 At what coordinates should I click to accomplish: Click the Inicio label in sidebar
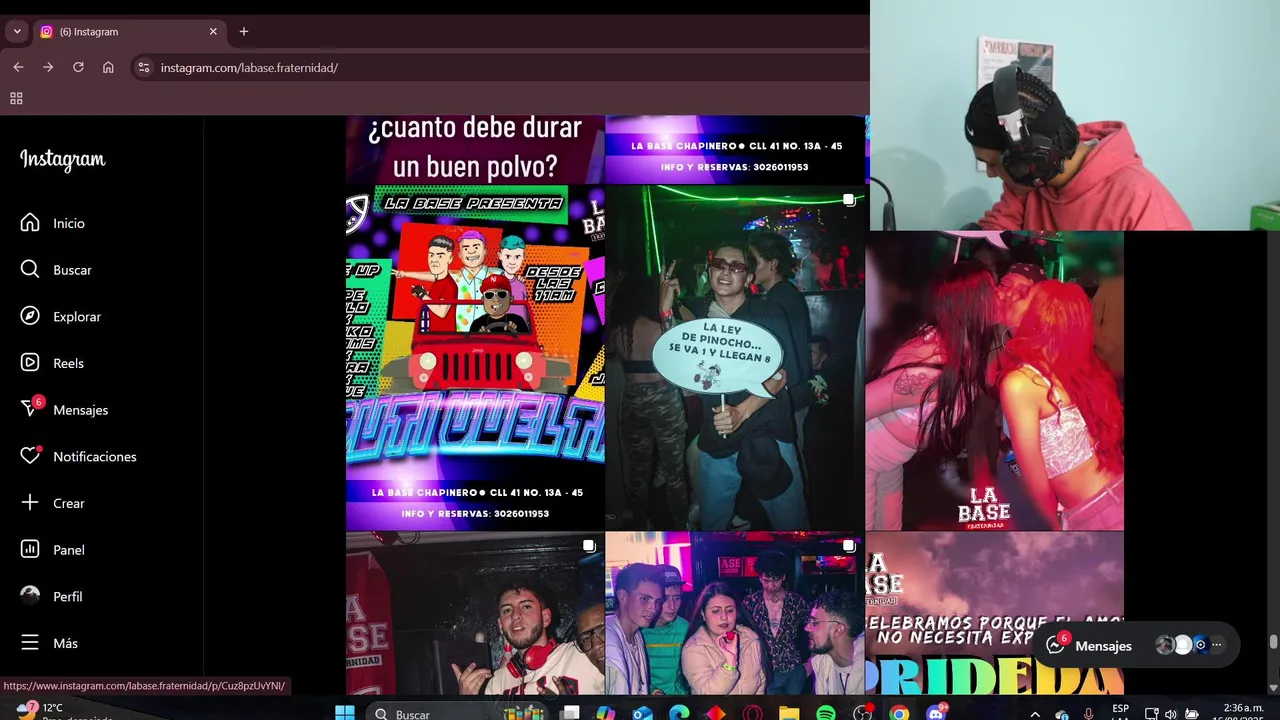(x=69, y=223)
